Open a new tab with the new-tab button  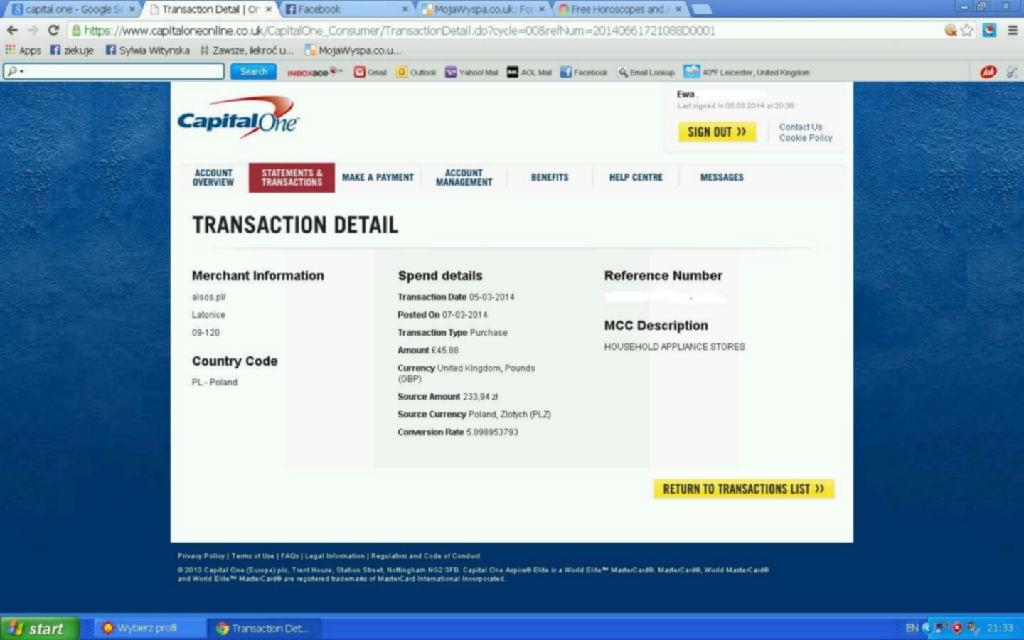click(701, 9)
